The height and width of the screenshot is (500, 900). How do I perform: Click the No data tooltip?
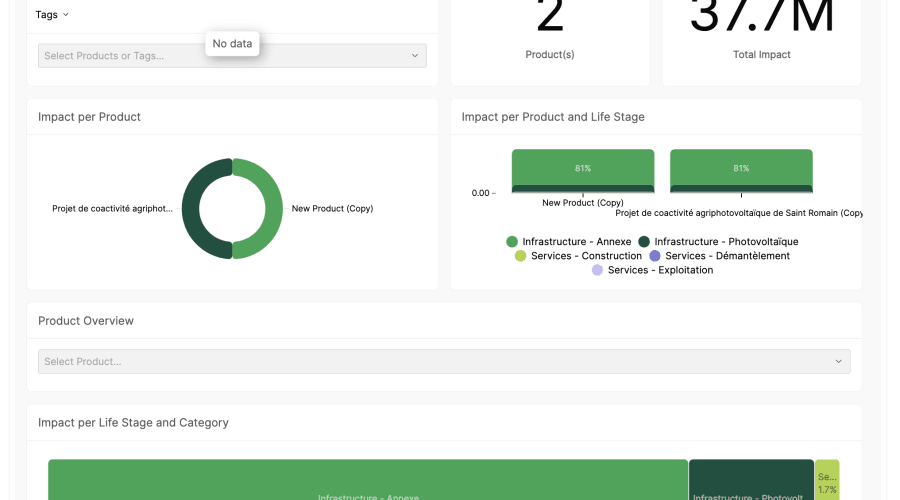[x=232, y=44]
